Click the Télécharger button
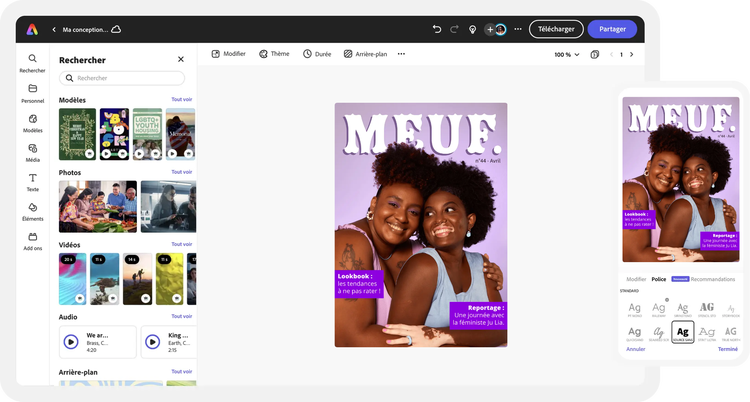The image size is (750, 402). [556, 29]
